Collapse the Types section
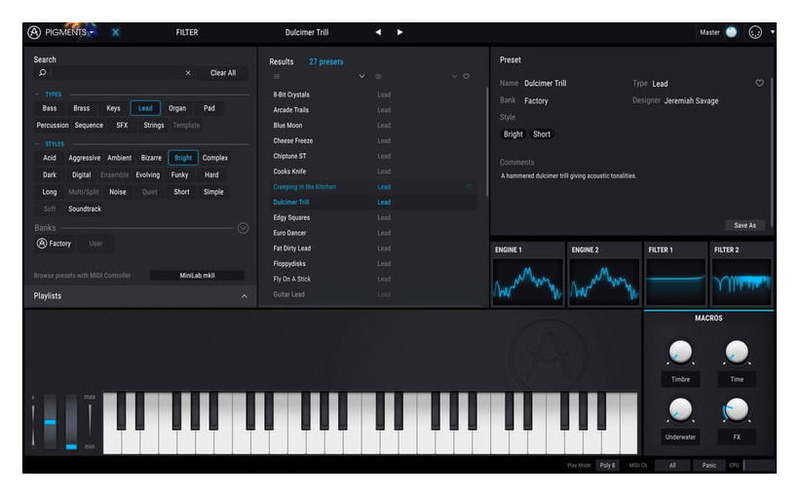This screenshot has height=496, width=799. [37, 94]
